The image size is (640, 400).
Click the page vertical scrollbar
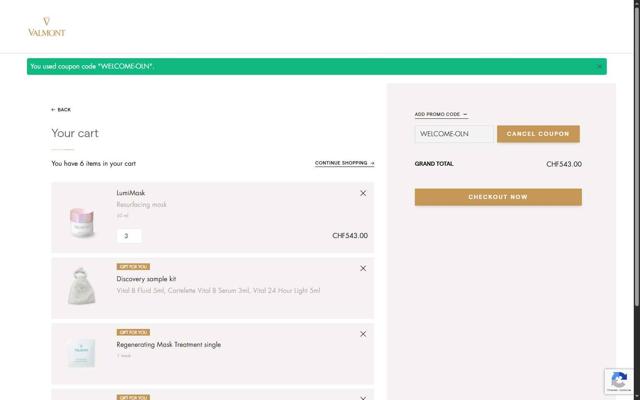(x=636, y=155)
